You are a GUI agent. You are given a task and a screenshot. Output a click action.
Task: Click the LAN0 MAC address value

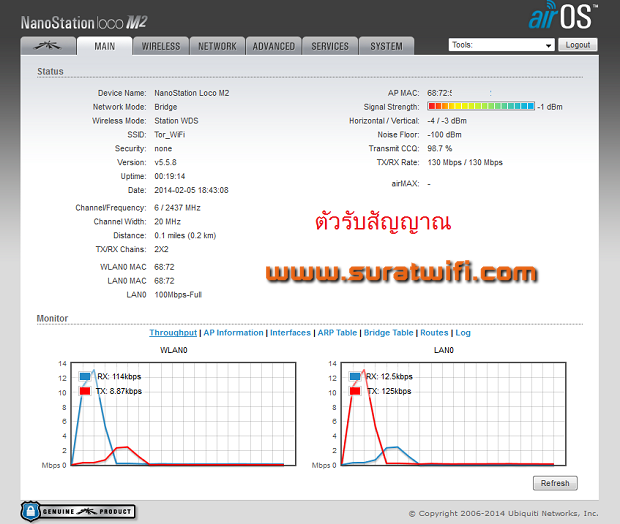coord(164,281)
